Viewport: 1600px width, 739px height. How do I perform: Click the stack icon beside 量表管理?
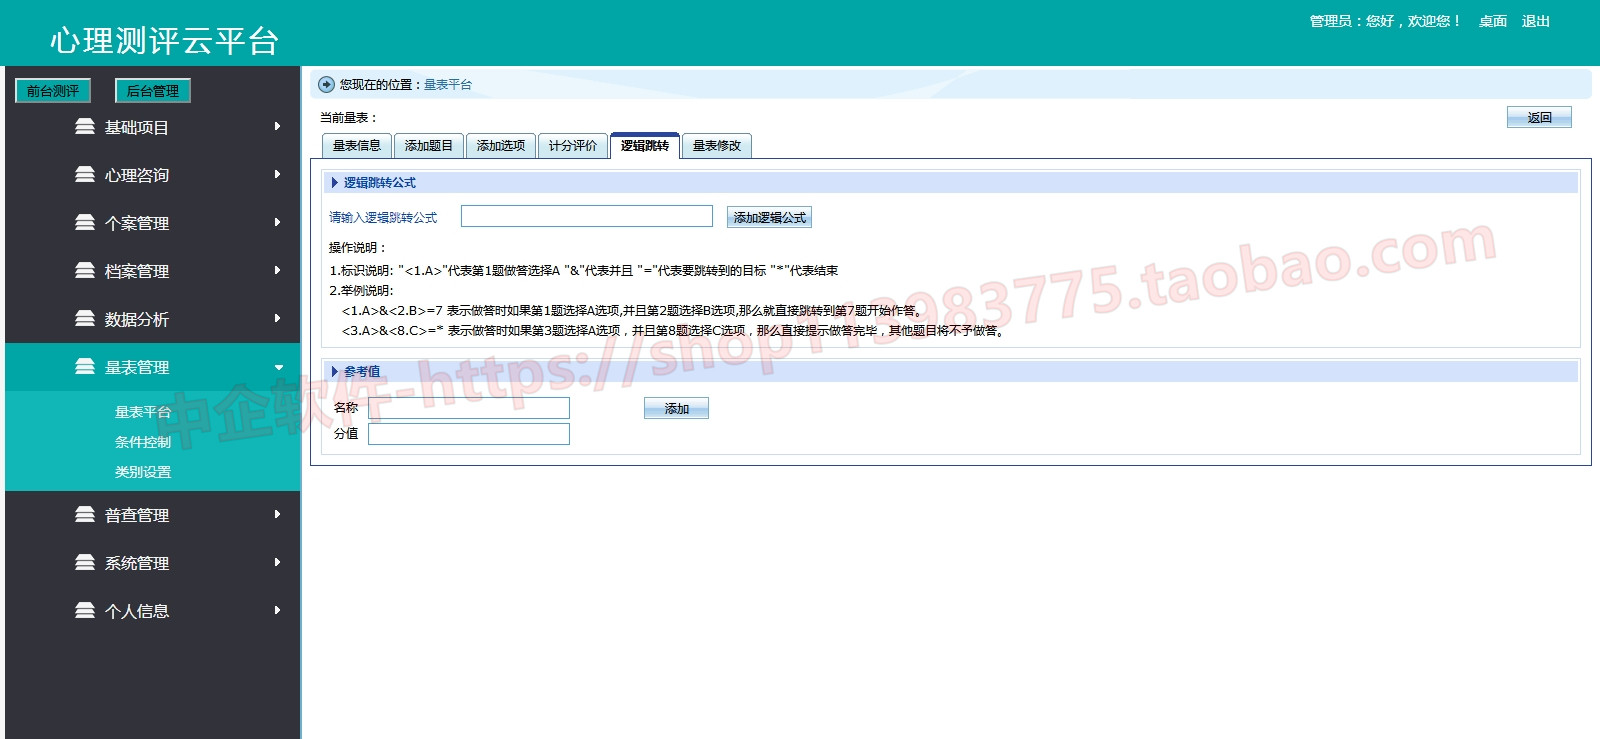pos(85,367)
